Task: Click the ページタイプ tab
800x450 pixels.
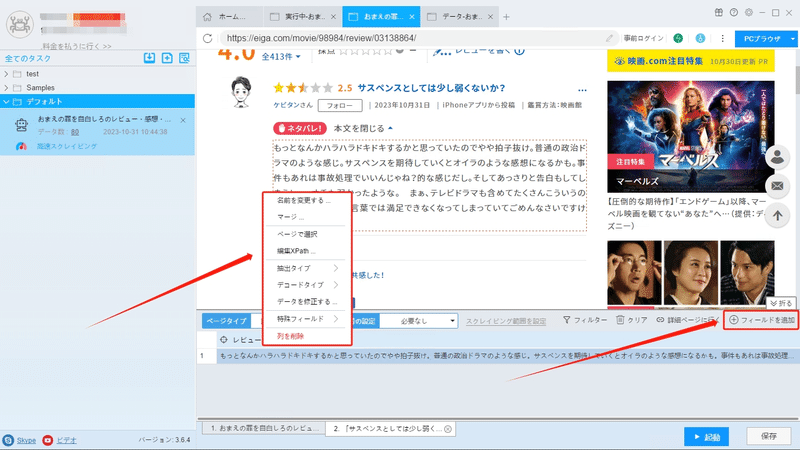Action: click(x=226, y=321)
